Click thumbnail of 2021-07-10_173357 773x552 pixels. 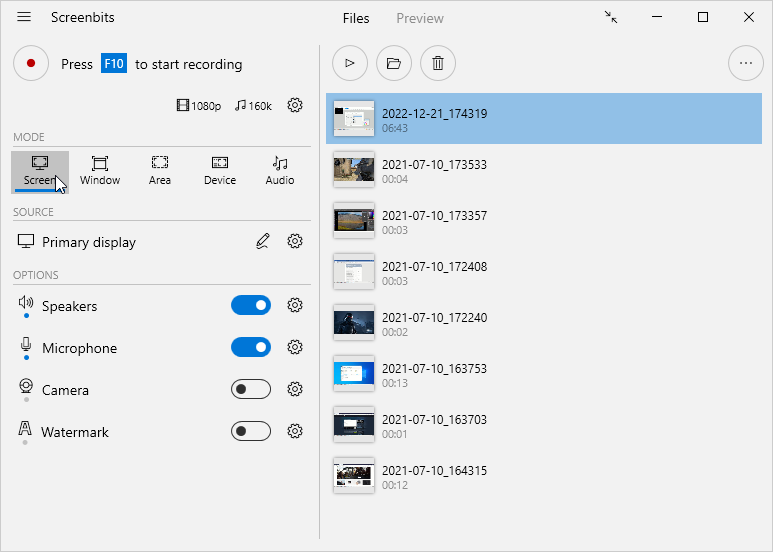point(354,221)
